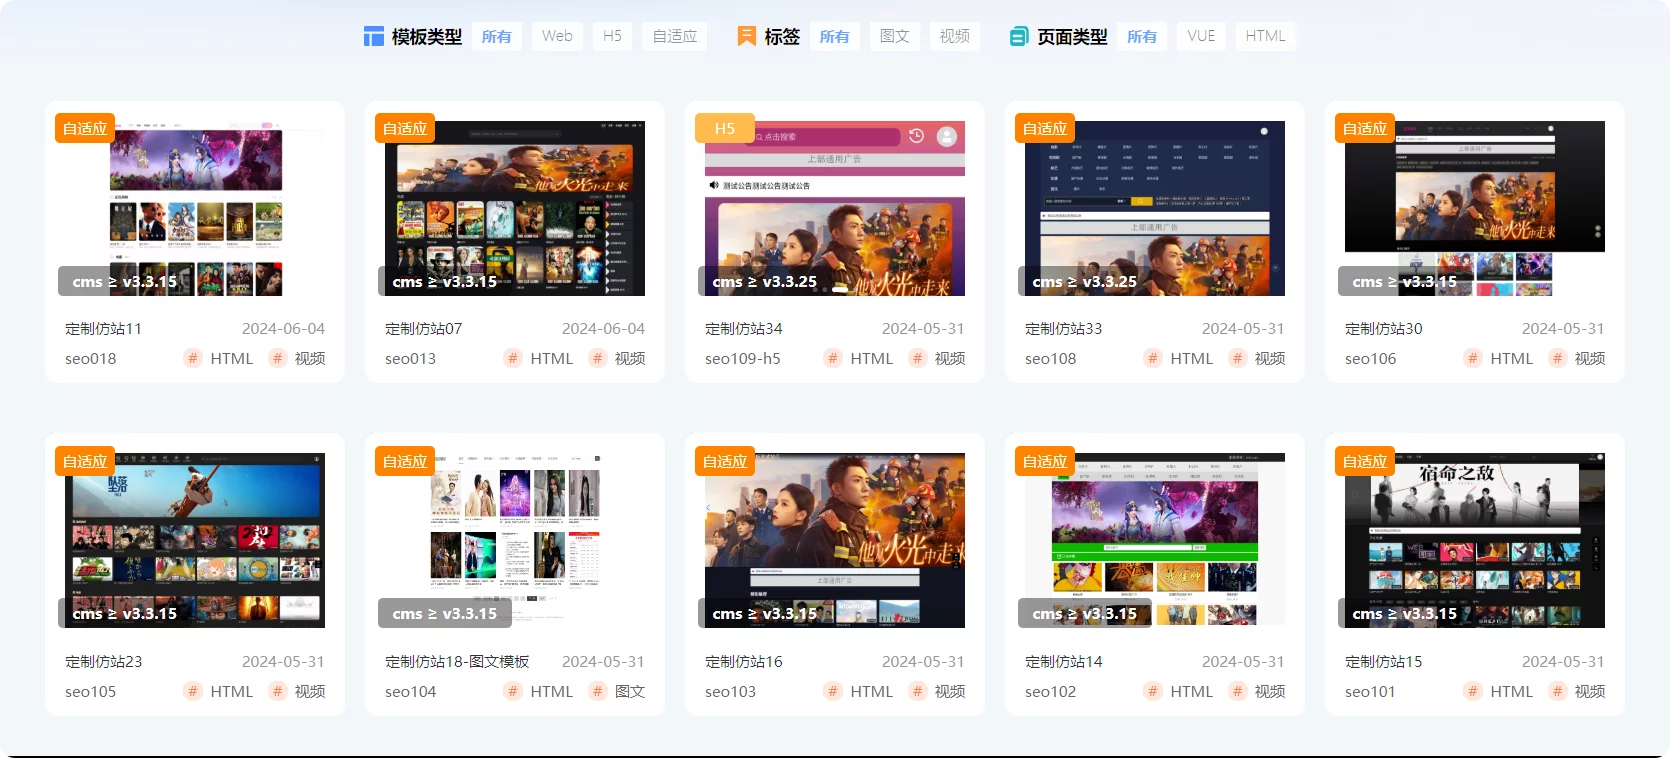Image resolution: width=1670 pixels, height=758 pixels.
Task: Open thumbnail of 定制仿站11
Action: tap(195, 208)
